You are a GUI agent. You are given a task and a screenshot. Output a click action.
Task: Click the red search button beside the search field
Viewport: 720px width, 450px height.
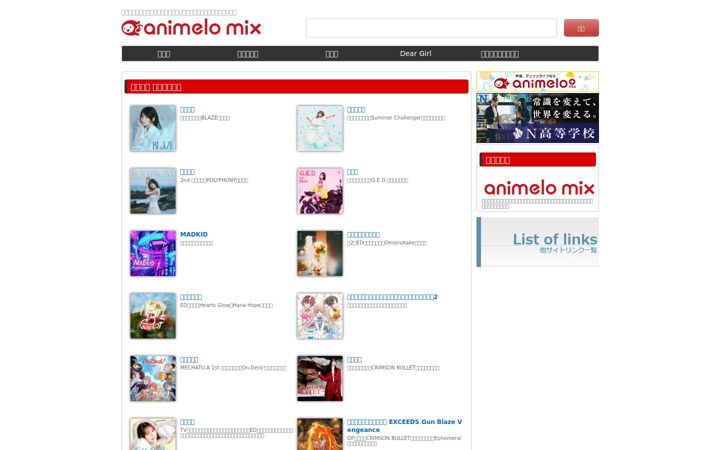click(581, 28)
